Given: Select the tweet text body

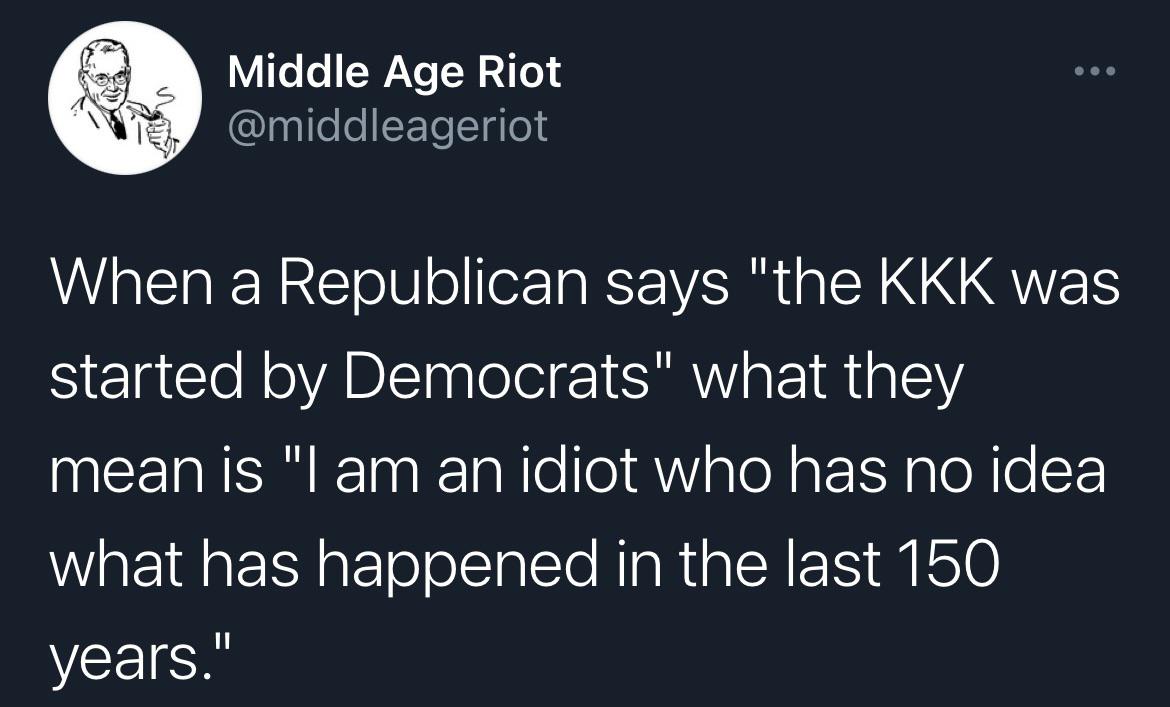Looking at the screenshot, I should [x=585, y=471].
